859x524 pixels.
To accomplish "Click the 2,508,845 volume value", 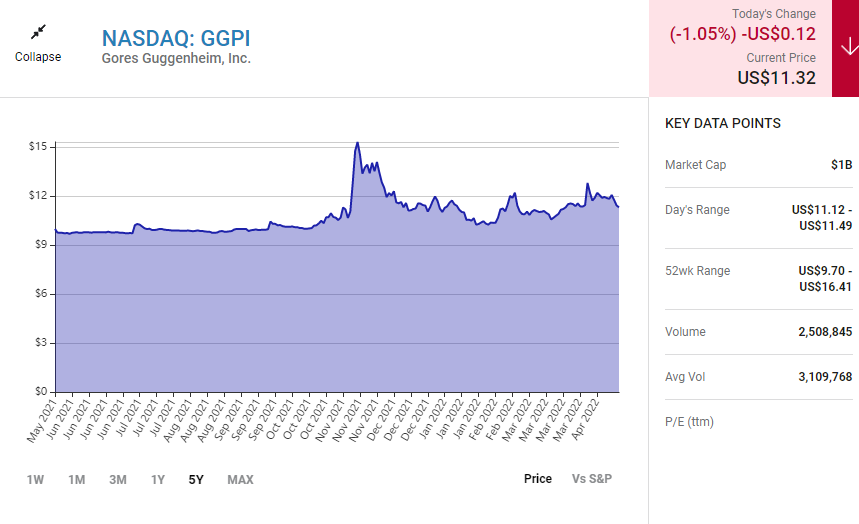I will click(x=825, y=332).
